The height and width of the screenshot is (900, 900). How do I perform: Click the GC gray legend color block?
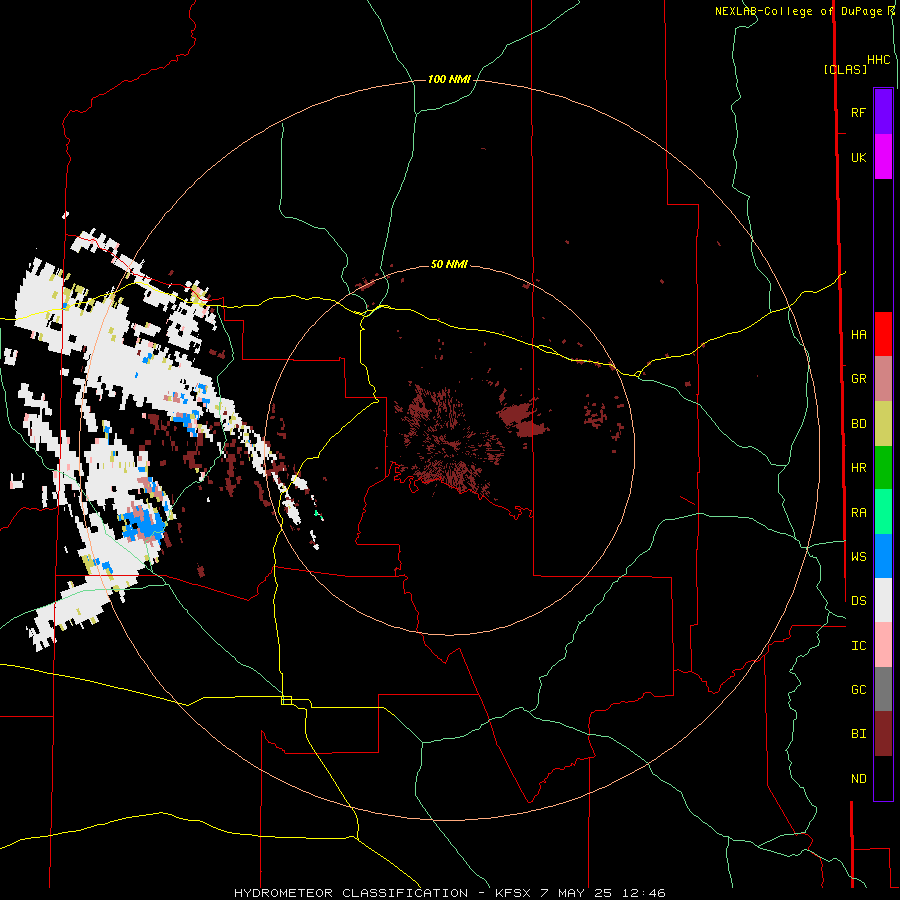click(883, 689)
